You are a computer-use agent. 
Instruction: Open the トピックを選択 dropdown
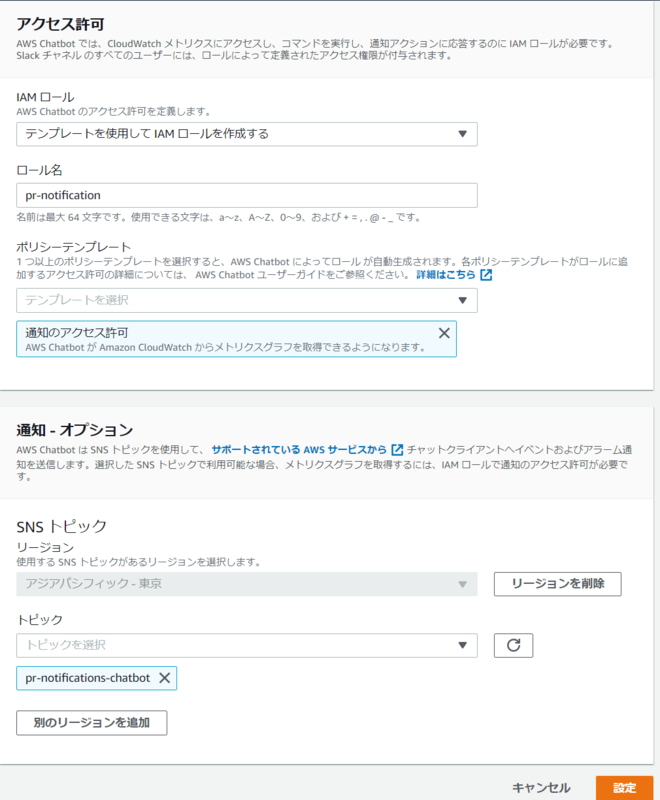tap(247, 645)
